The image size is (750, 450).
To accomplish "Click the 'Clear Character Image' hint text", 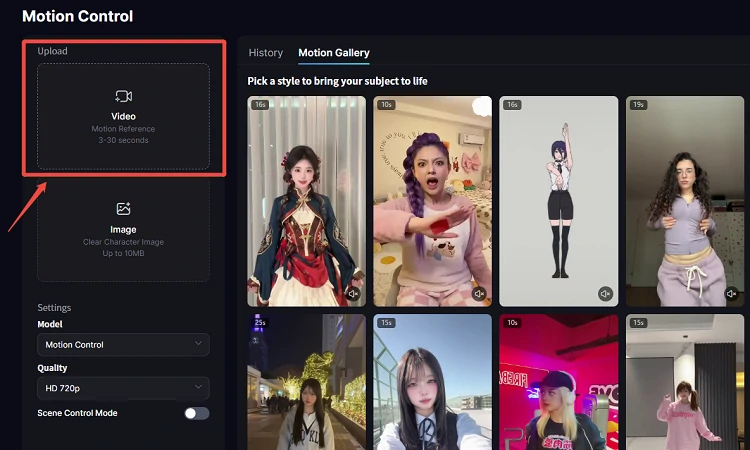I will click(123, 242).
